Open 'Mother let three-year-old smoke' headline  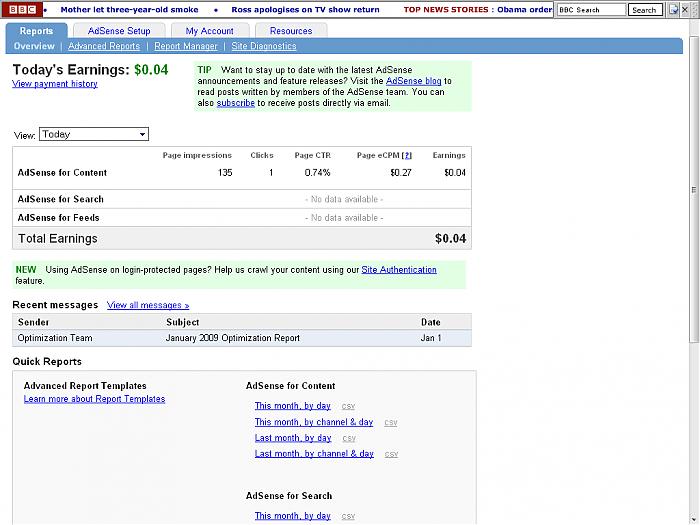pyautogui.click(x=129, y=9)
